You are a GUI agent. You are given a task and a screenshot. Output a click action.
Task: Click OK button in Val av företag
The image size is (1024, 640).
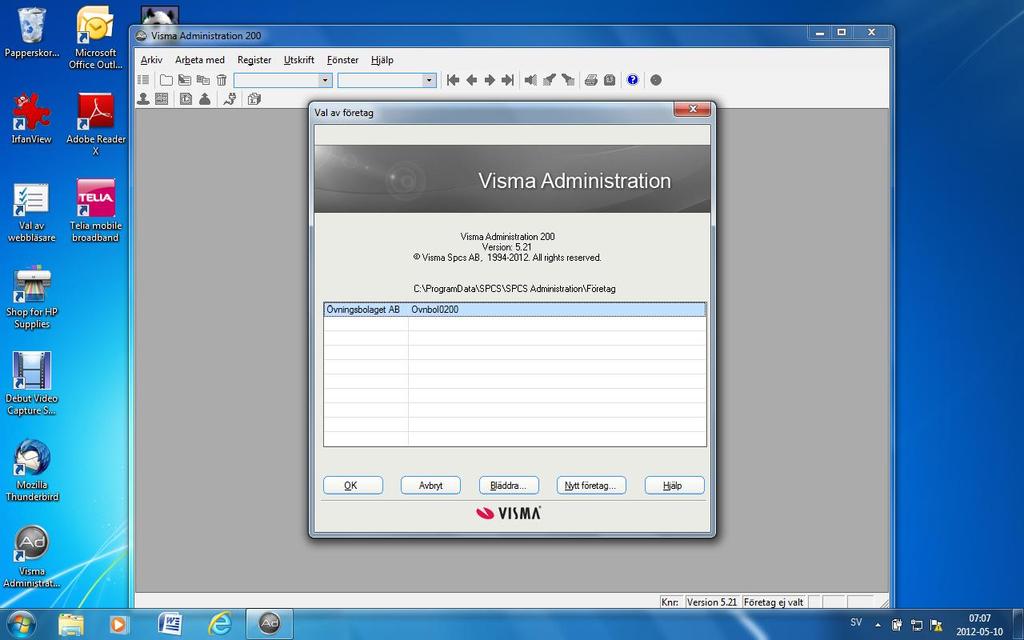[353, 485]
